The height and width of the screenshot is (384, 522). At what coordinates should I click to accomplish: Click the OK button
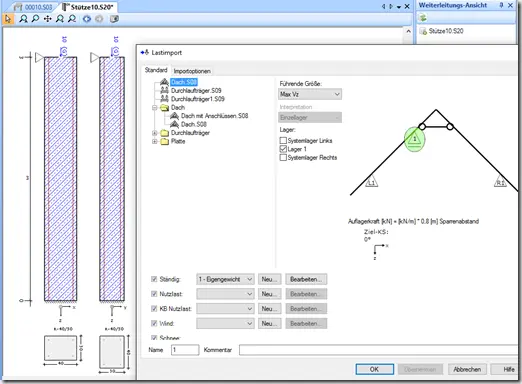point(374,369)
